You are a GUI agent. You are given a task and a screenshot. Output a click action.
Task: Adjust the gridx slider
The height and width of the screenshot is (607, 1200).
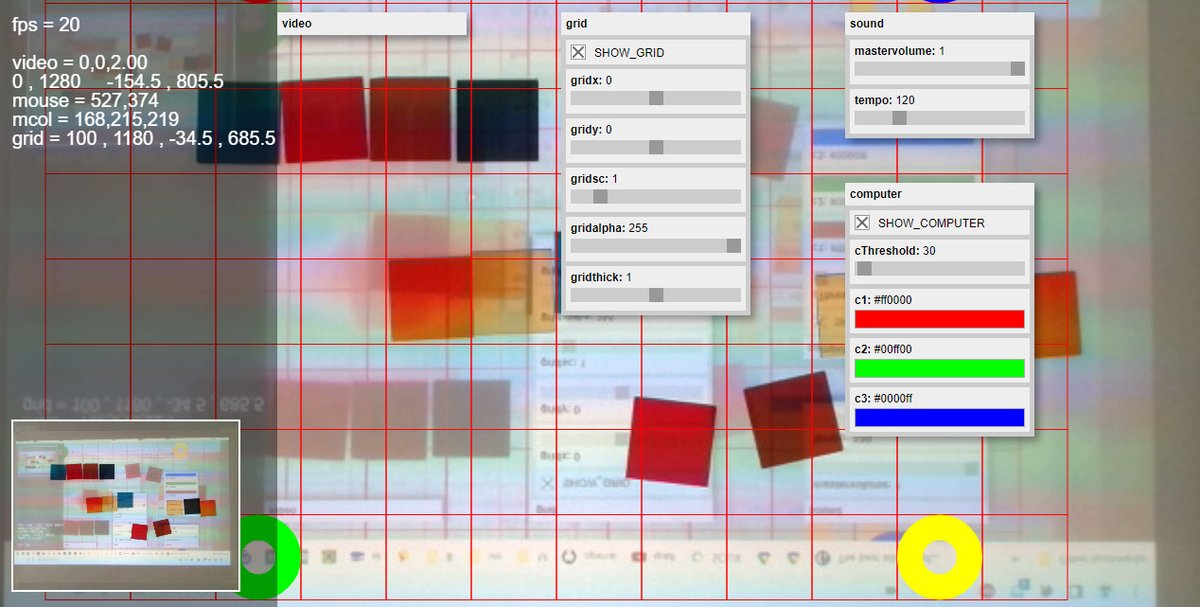pos(655,98)
